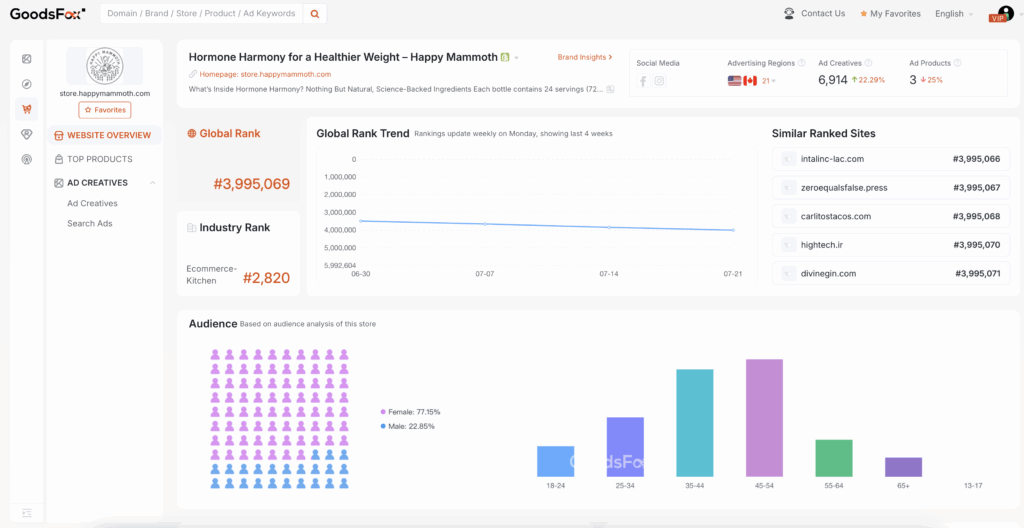Open dropdown arrow beside store title
The image size is (1024, 528).
pos(516,58)
